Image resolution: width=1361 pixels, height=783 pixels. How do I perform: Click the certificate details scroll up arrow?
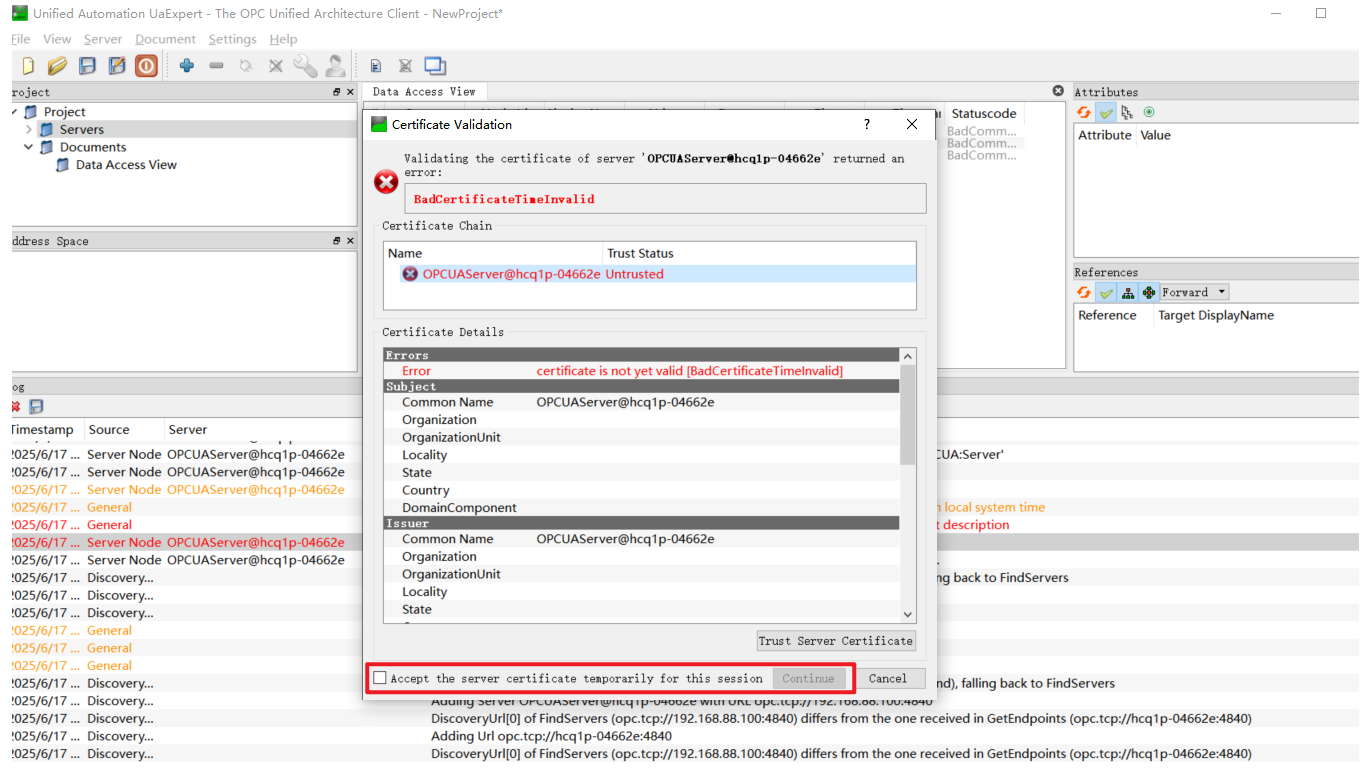pyautogui.click(x=908, y=356)
